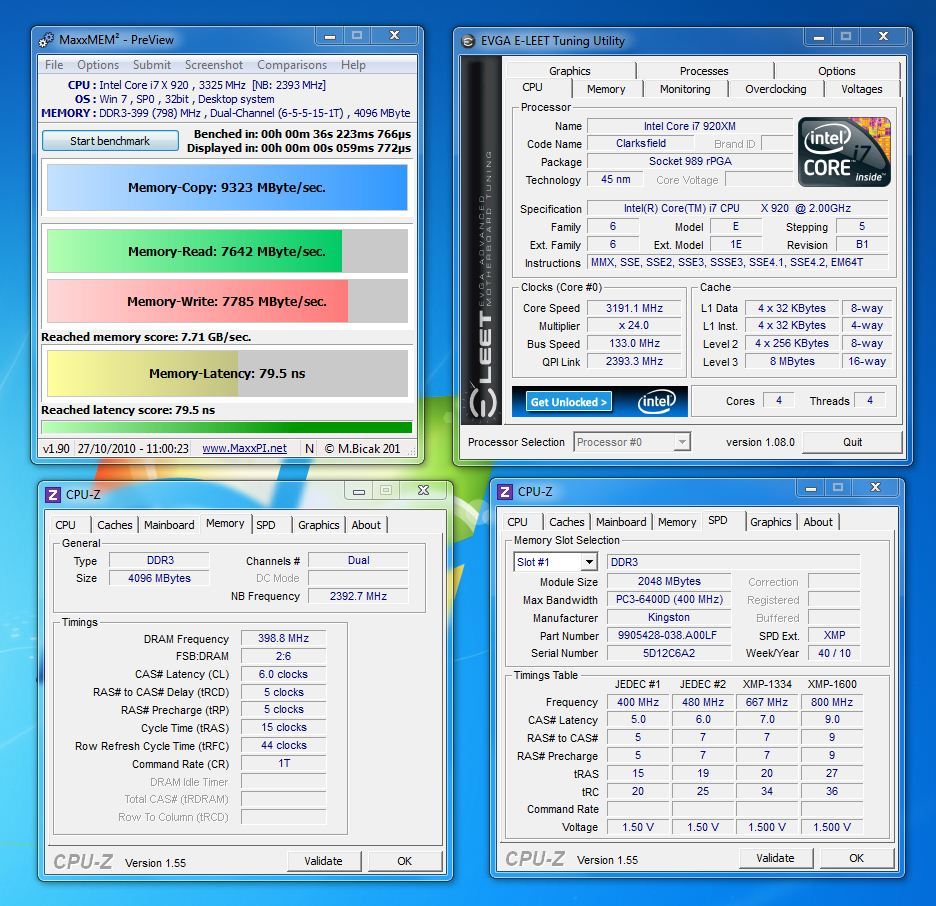Switch to the Processes tab in E-LEET
Viewport: 936px width, 906px height.
click(704, 71)
